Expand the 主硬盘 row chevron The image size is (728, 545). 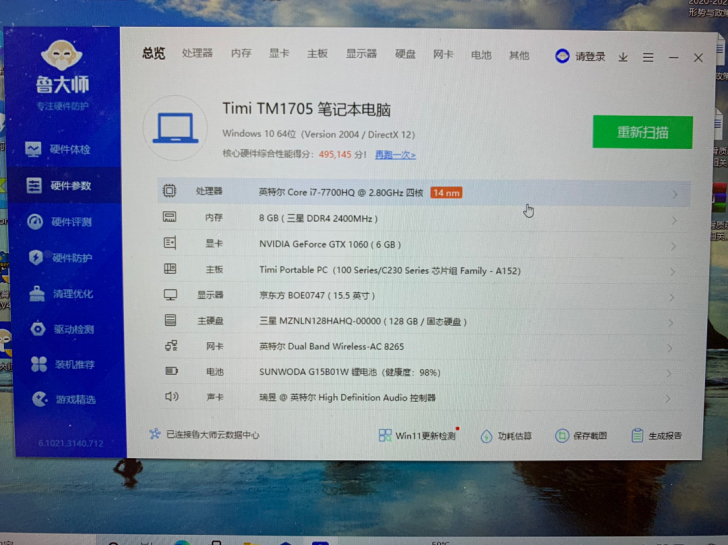tap(670, 323)
